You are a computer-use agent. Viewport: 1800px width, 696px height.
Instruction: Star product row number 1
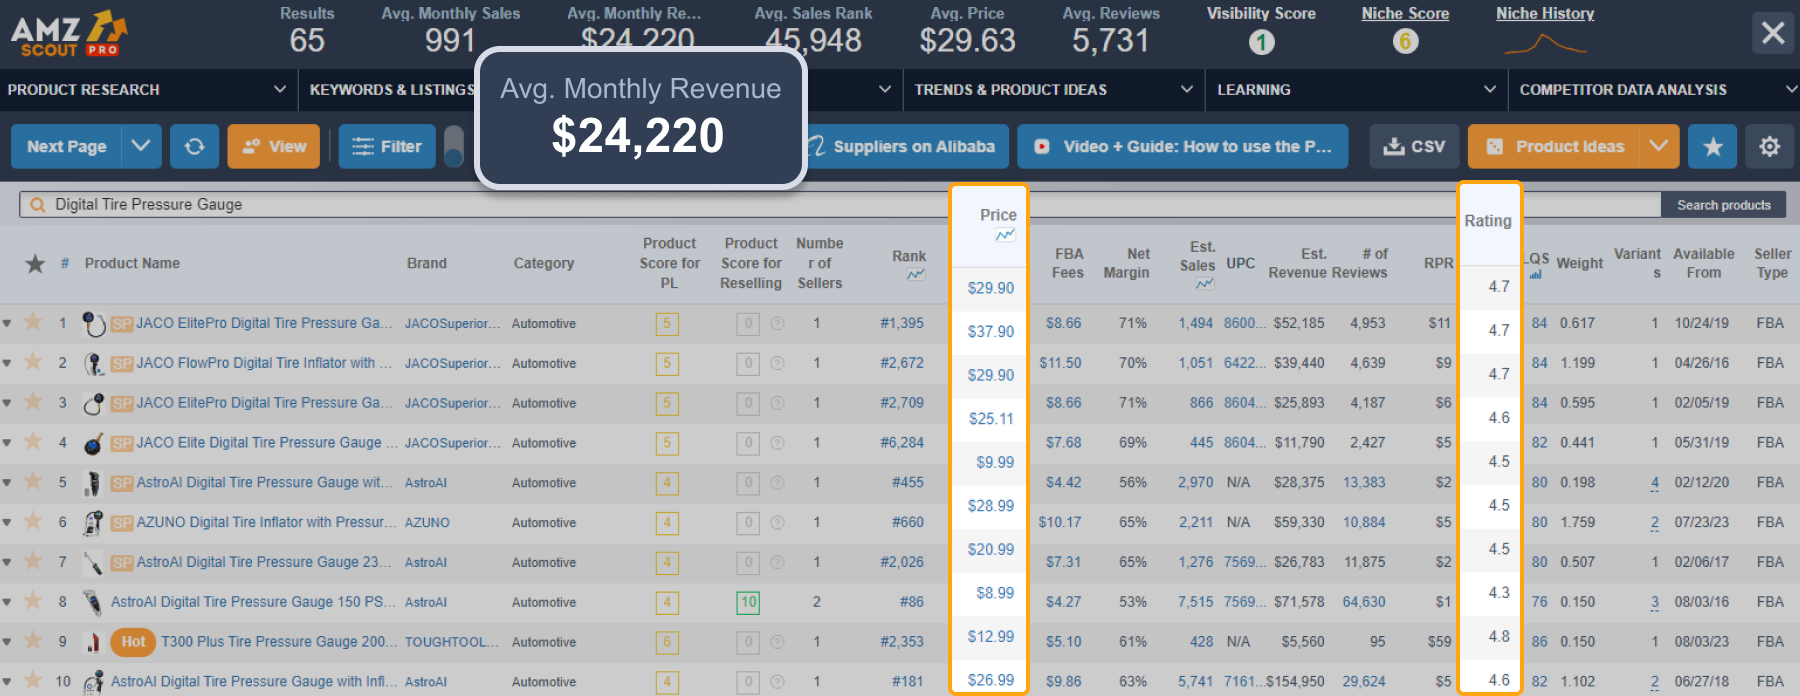tap(33, 321)
